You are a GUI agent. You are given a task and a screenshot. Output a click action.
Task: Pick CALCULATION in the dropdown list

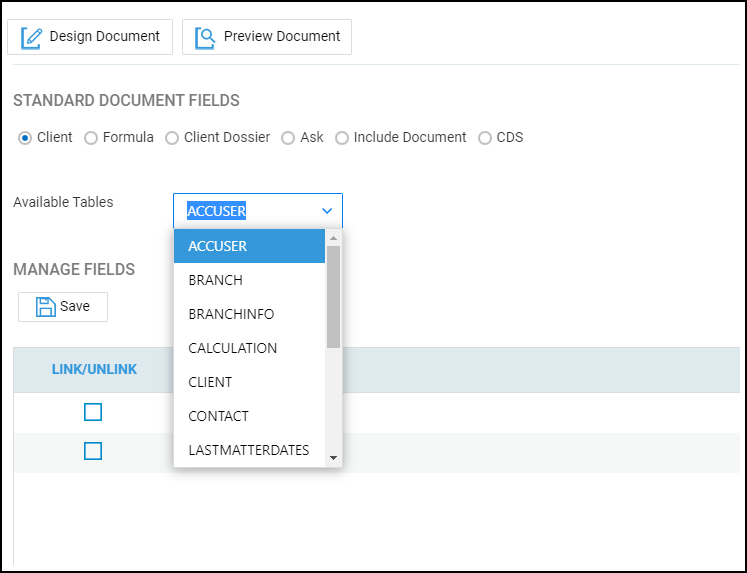click(233, 348)
